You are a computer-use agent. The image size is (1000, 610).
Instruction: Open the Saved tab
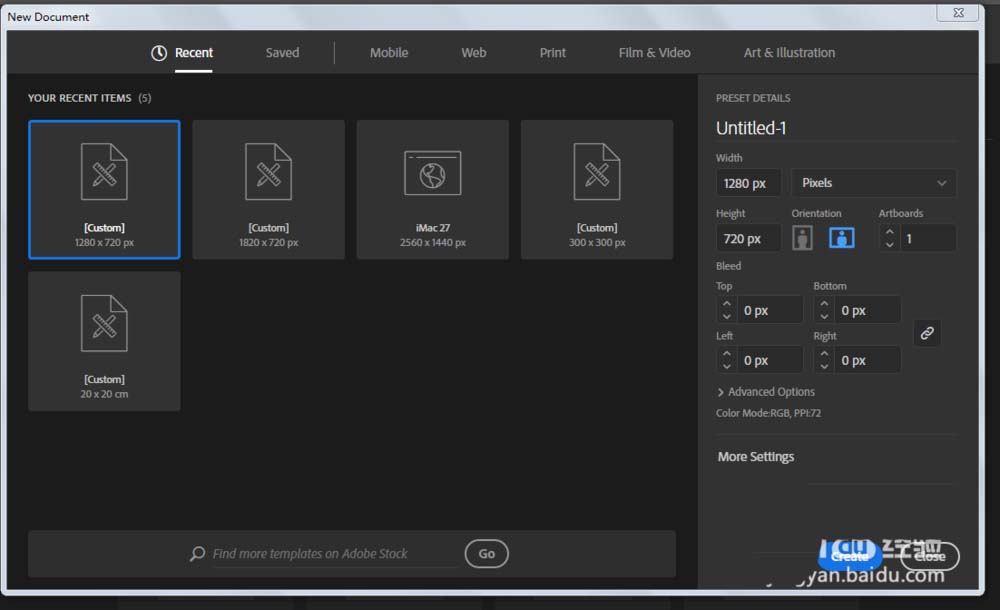click(282, 53)
